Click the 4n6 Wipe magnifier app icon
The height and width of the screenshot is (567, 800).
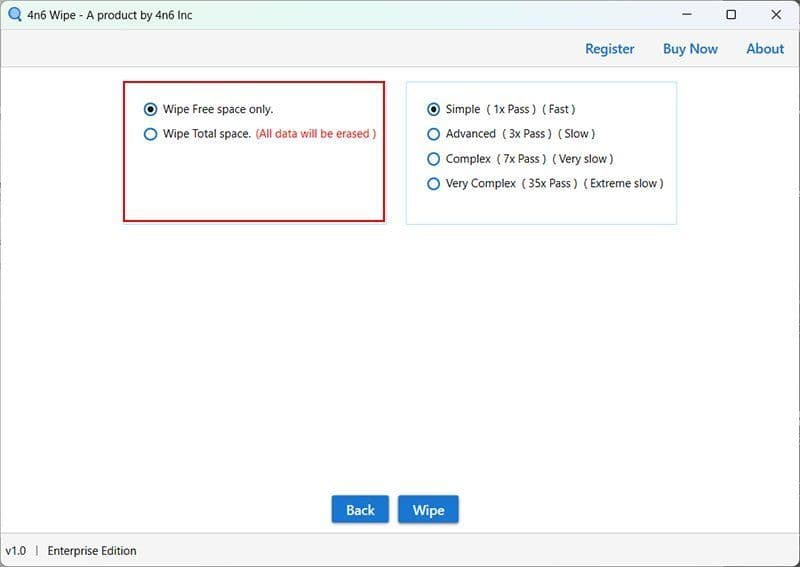(x=14, y=15)
